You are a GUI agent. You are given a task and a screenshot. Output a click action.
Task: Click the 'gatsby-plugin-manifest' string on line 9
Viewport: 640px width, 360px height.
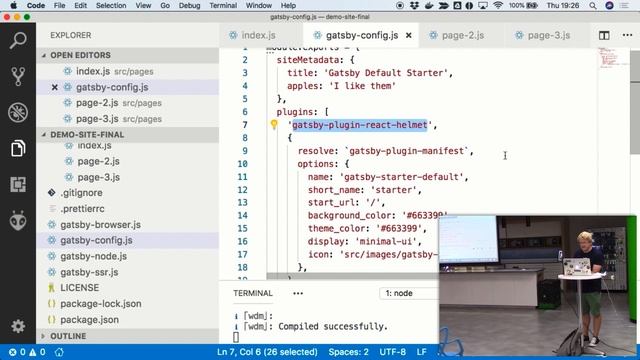click(407, 151)
